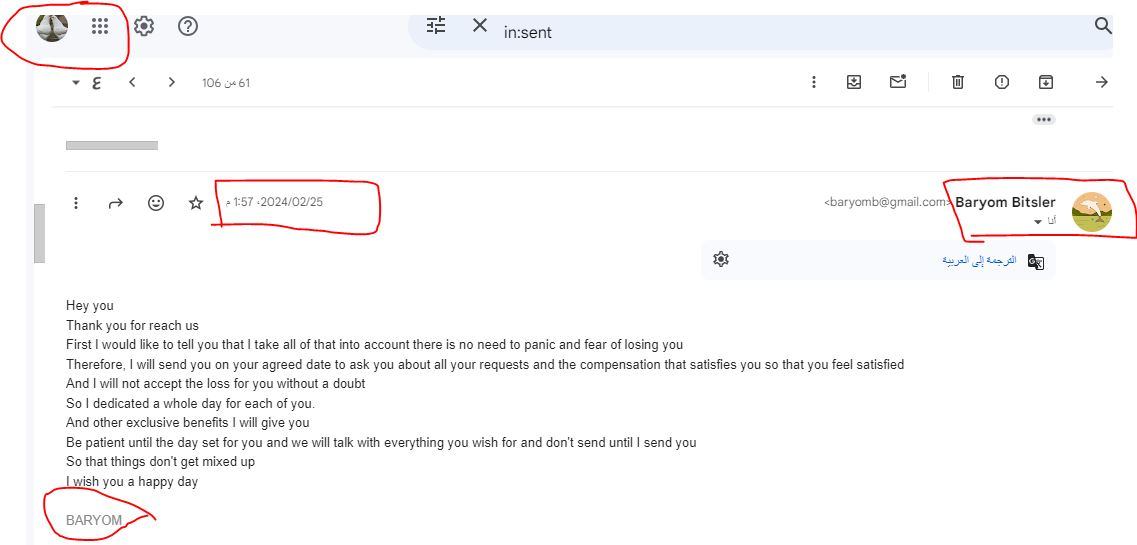Click the trash icon to delete the email
This screenshot has width=1137, height=545.
tap(957, 82)
